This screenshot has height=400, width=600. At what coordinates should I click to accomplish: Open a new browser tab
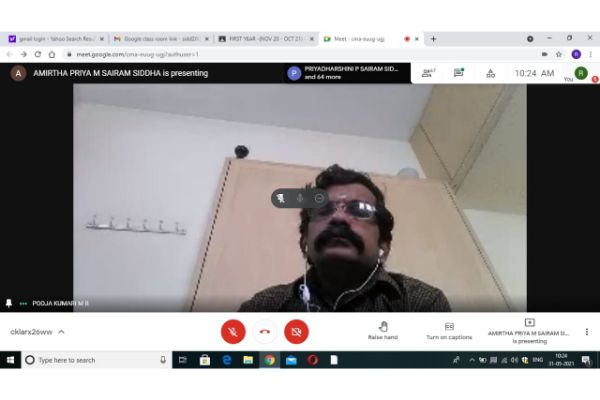coord(433,38)
